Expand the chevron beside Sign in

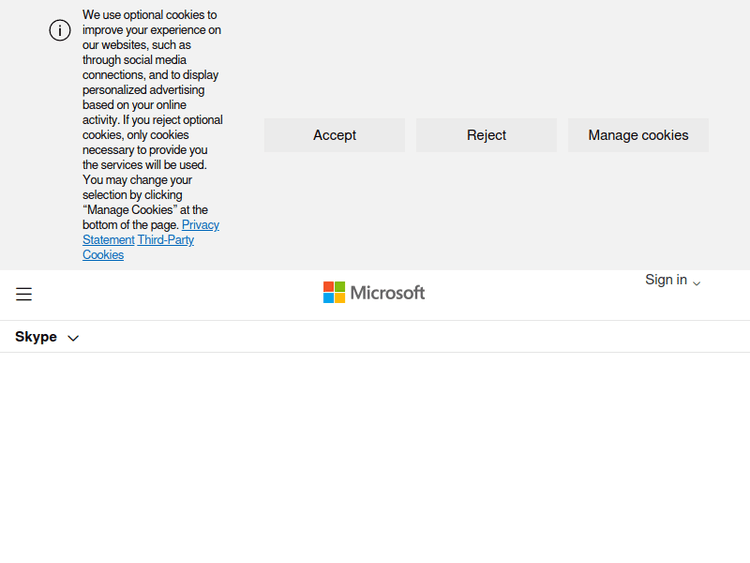coord(697,283)
